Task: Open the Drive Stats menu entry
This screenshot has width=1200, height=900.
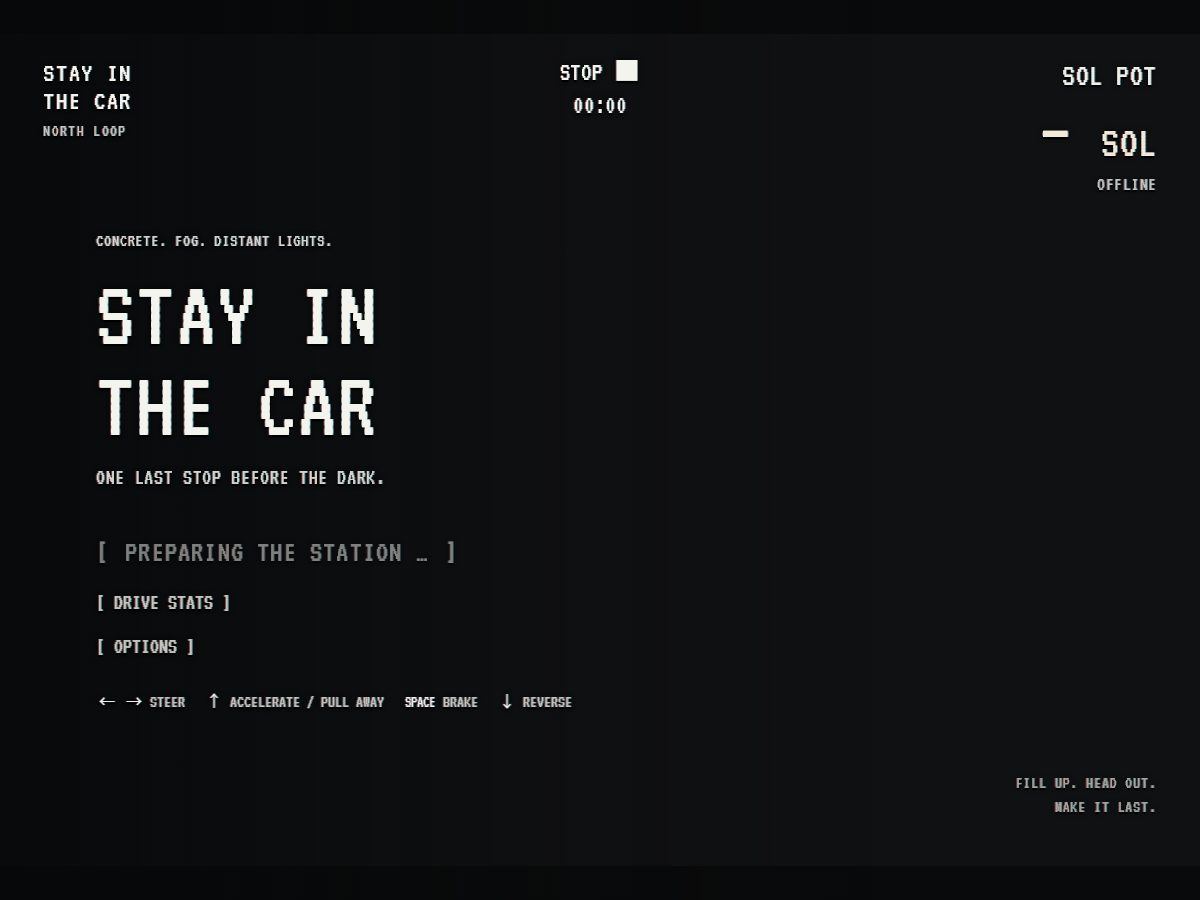Action: pos(164,603)
